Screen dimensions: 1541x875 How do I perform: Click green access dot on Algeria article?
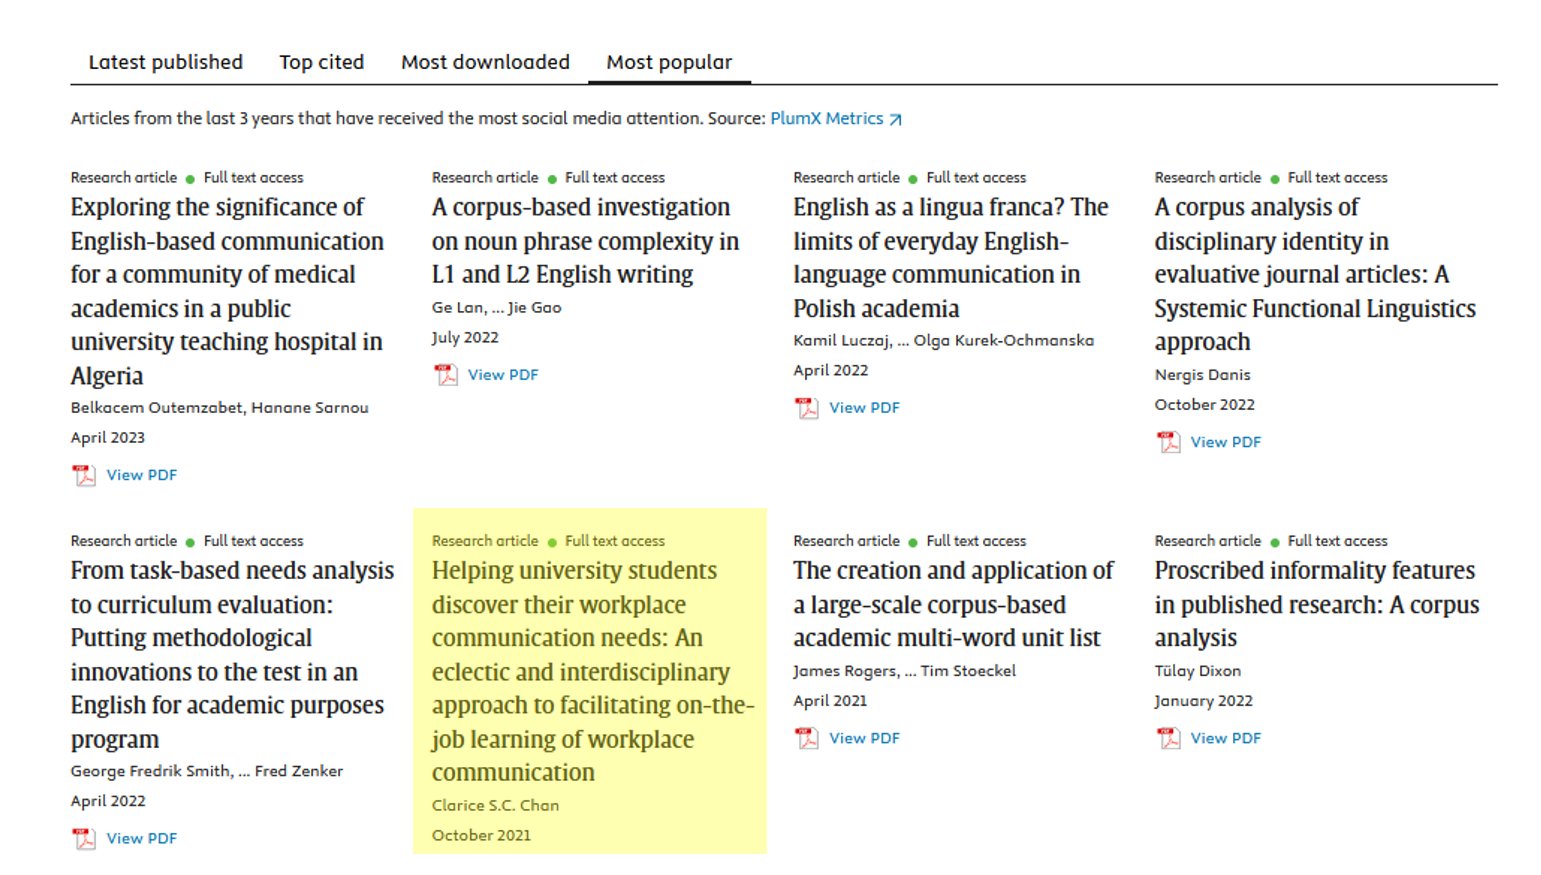tap(190, 179)
